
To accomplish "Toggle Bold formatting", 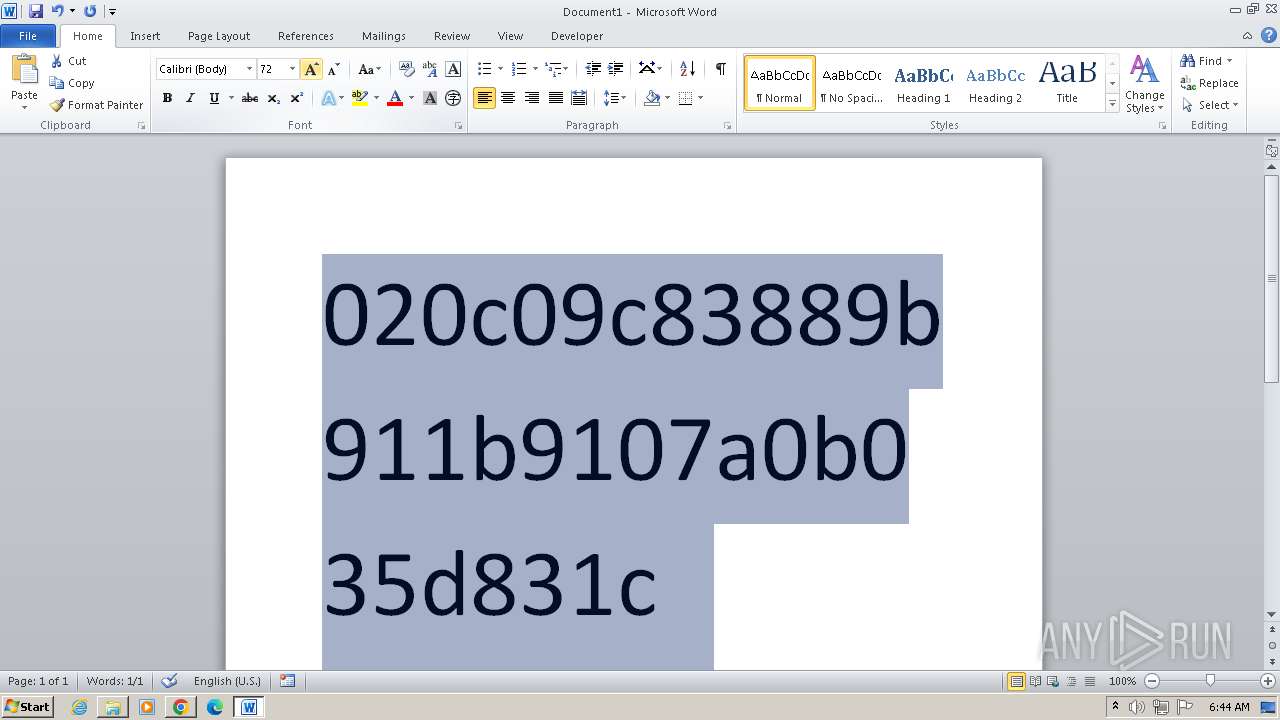I will pyautogui.click(x=167, y=98).
